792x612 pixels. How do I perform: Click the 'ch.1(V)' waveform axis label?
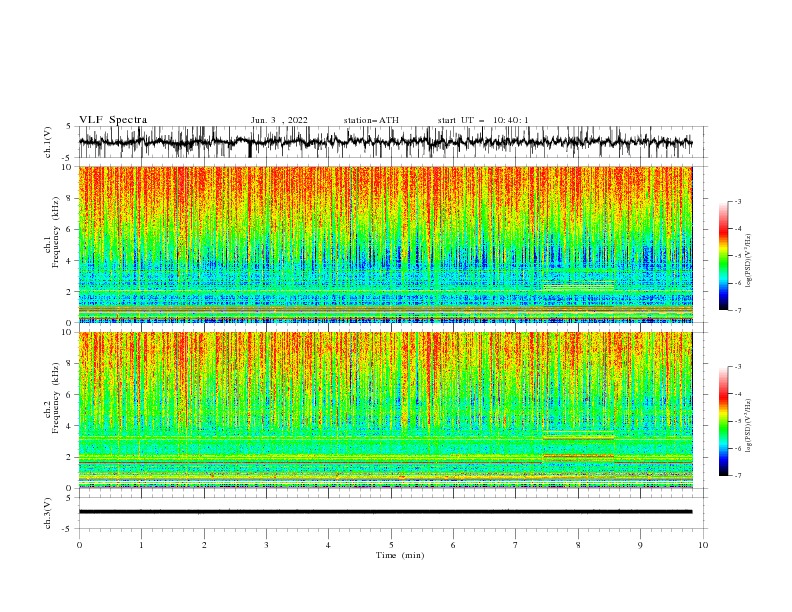[x=48, y=142]
